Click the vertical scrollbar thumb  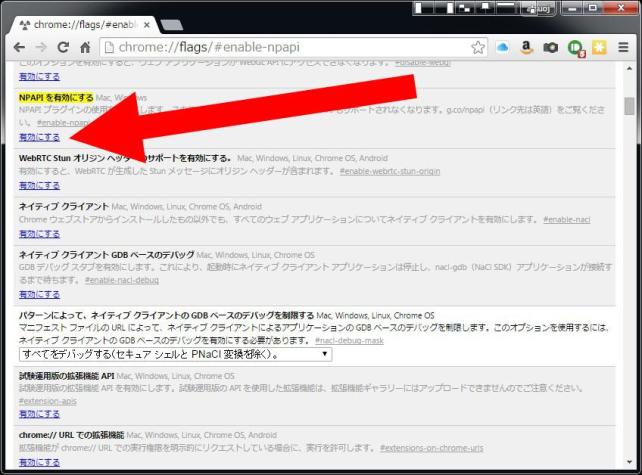click(x=629, y=106)
